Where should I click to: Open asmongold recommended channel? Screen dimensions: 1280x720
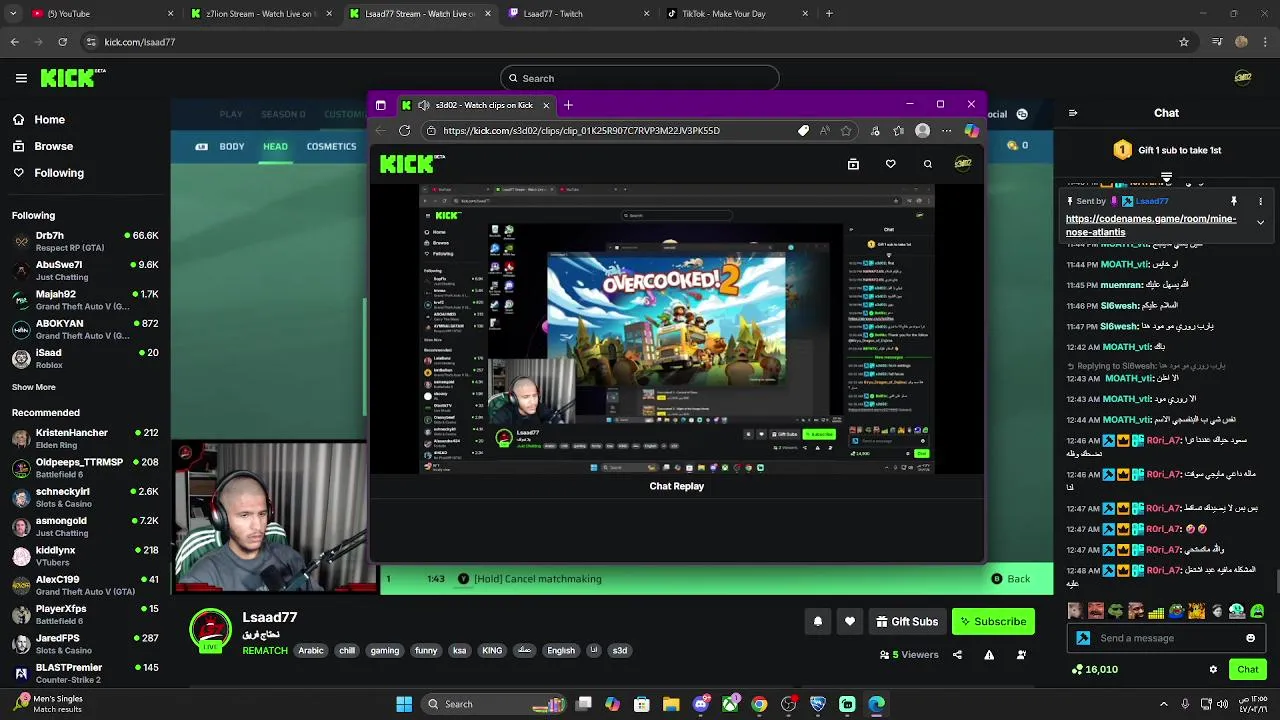[85, 526]
